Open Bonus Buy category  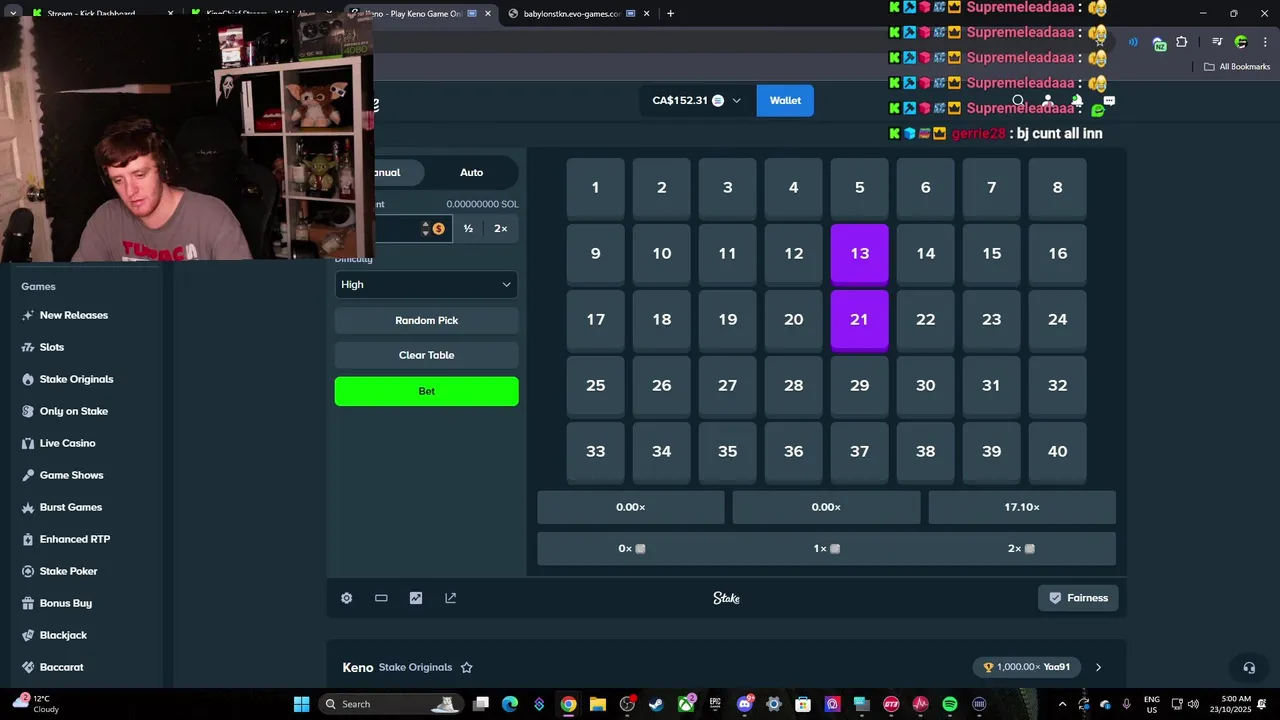click(x=57, y=603)
